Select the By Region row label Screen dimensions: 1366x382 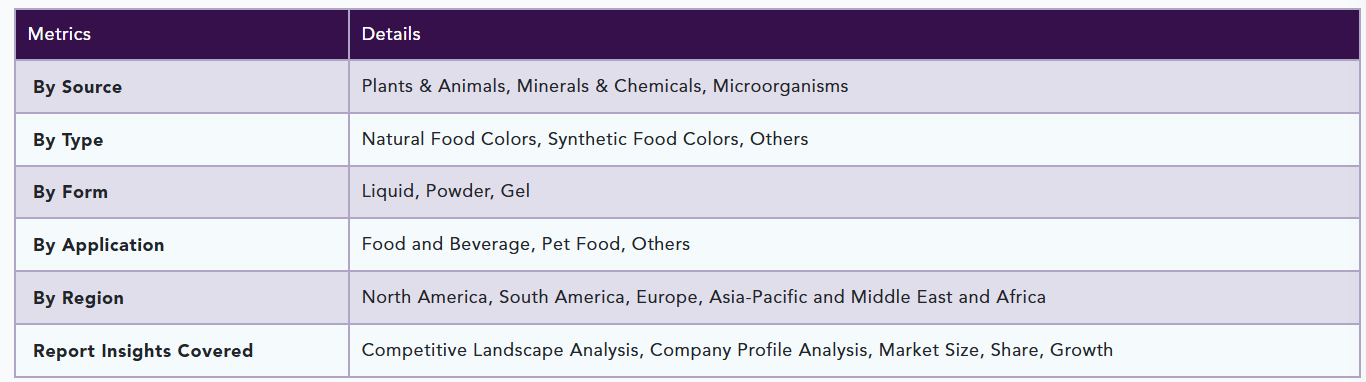(78, 298)
